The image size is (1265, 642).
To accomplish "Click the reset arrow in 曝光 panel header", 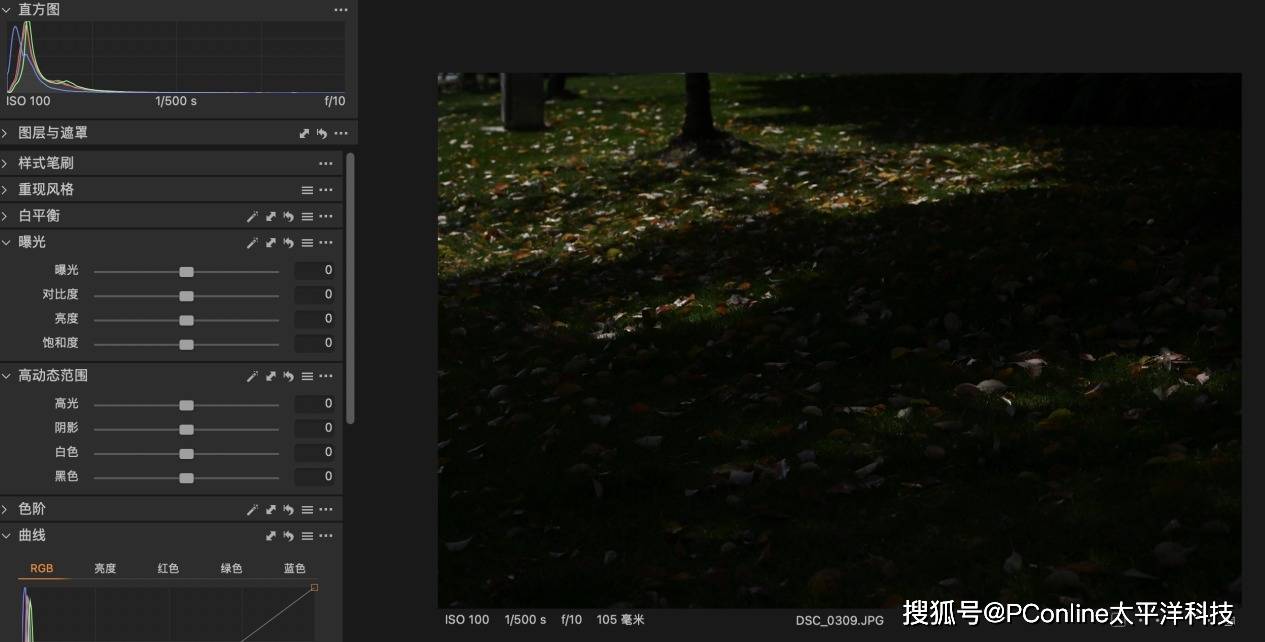I will 288,242.
